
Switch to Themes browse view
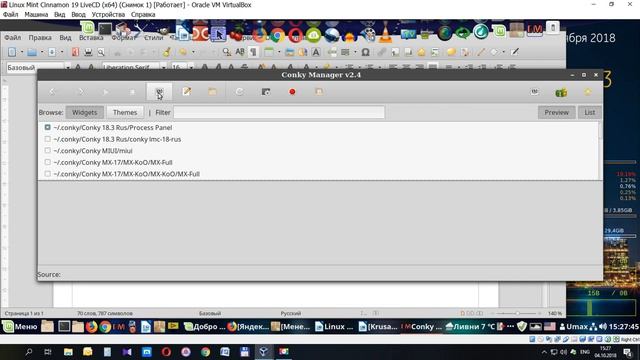point(125,112)
